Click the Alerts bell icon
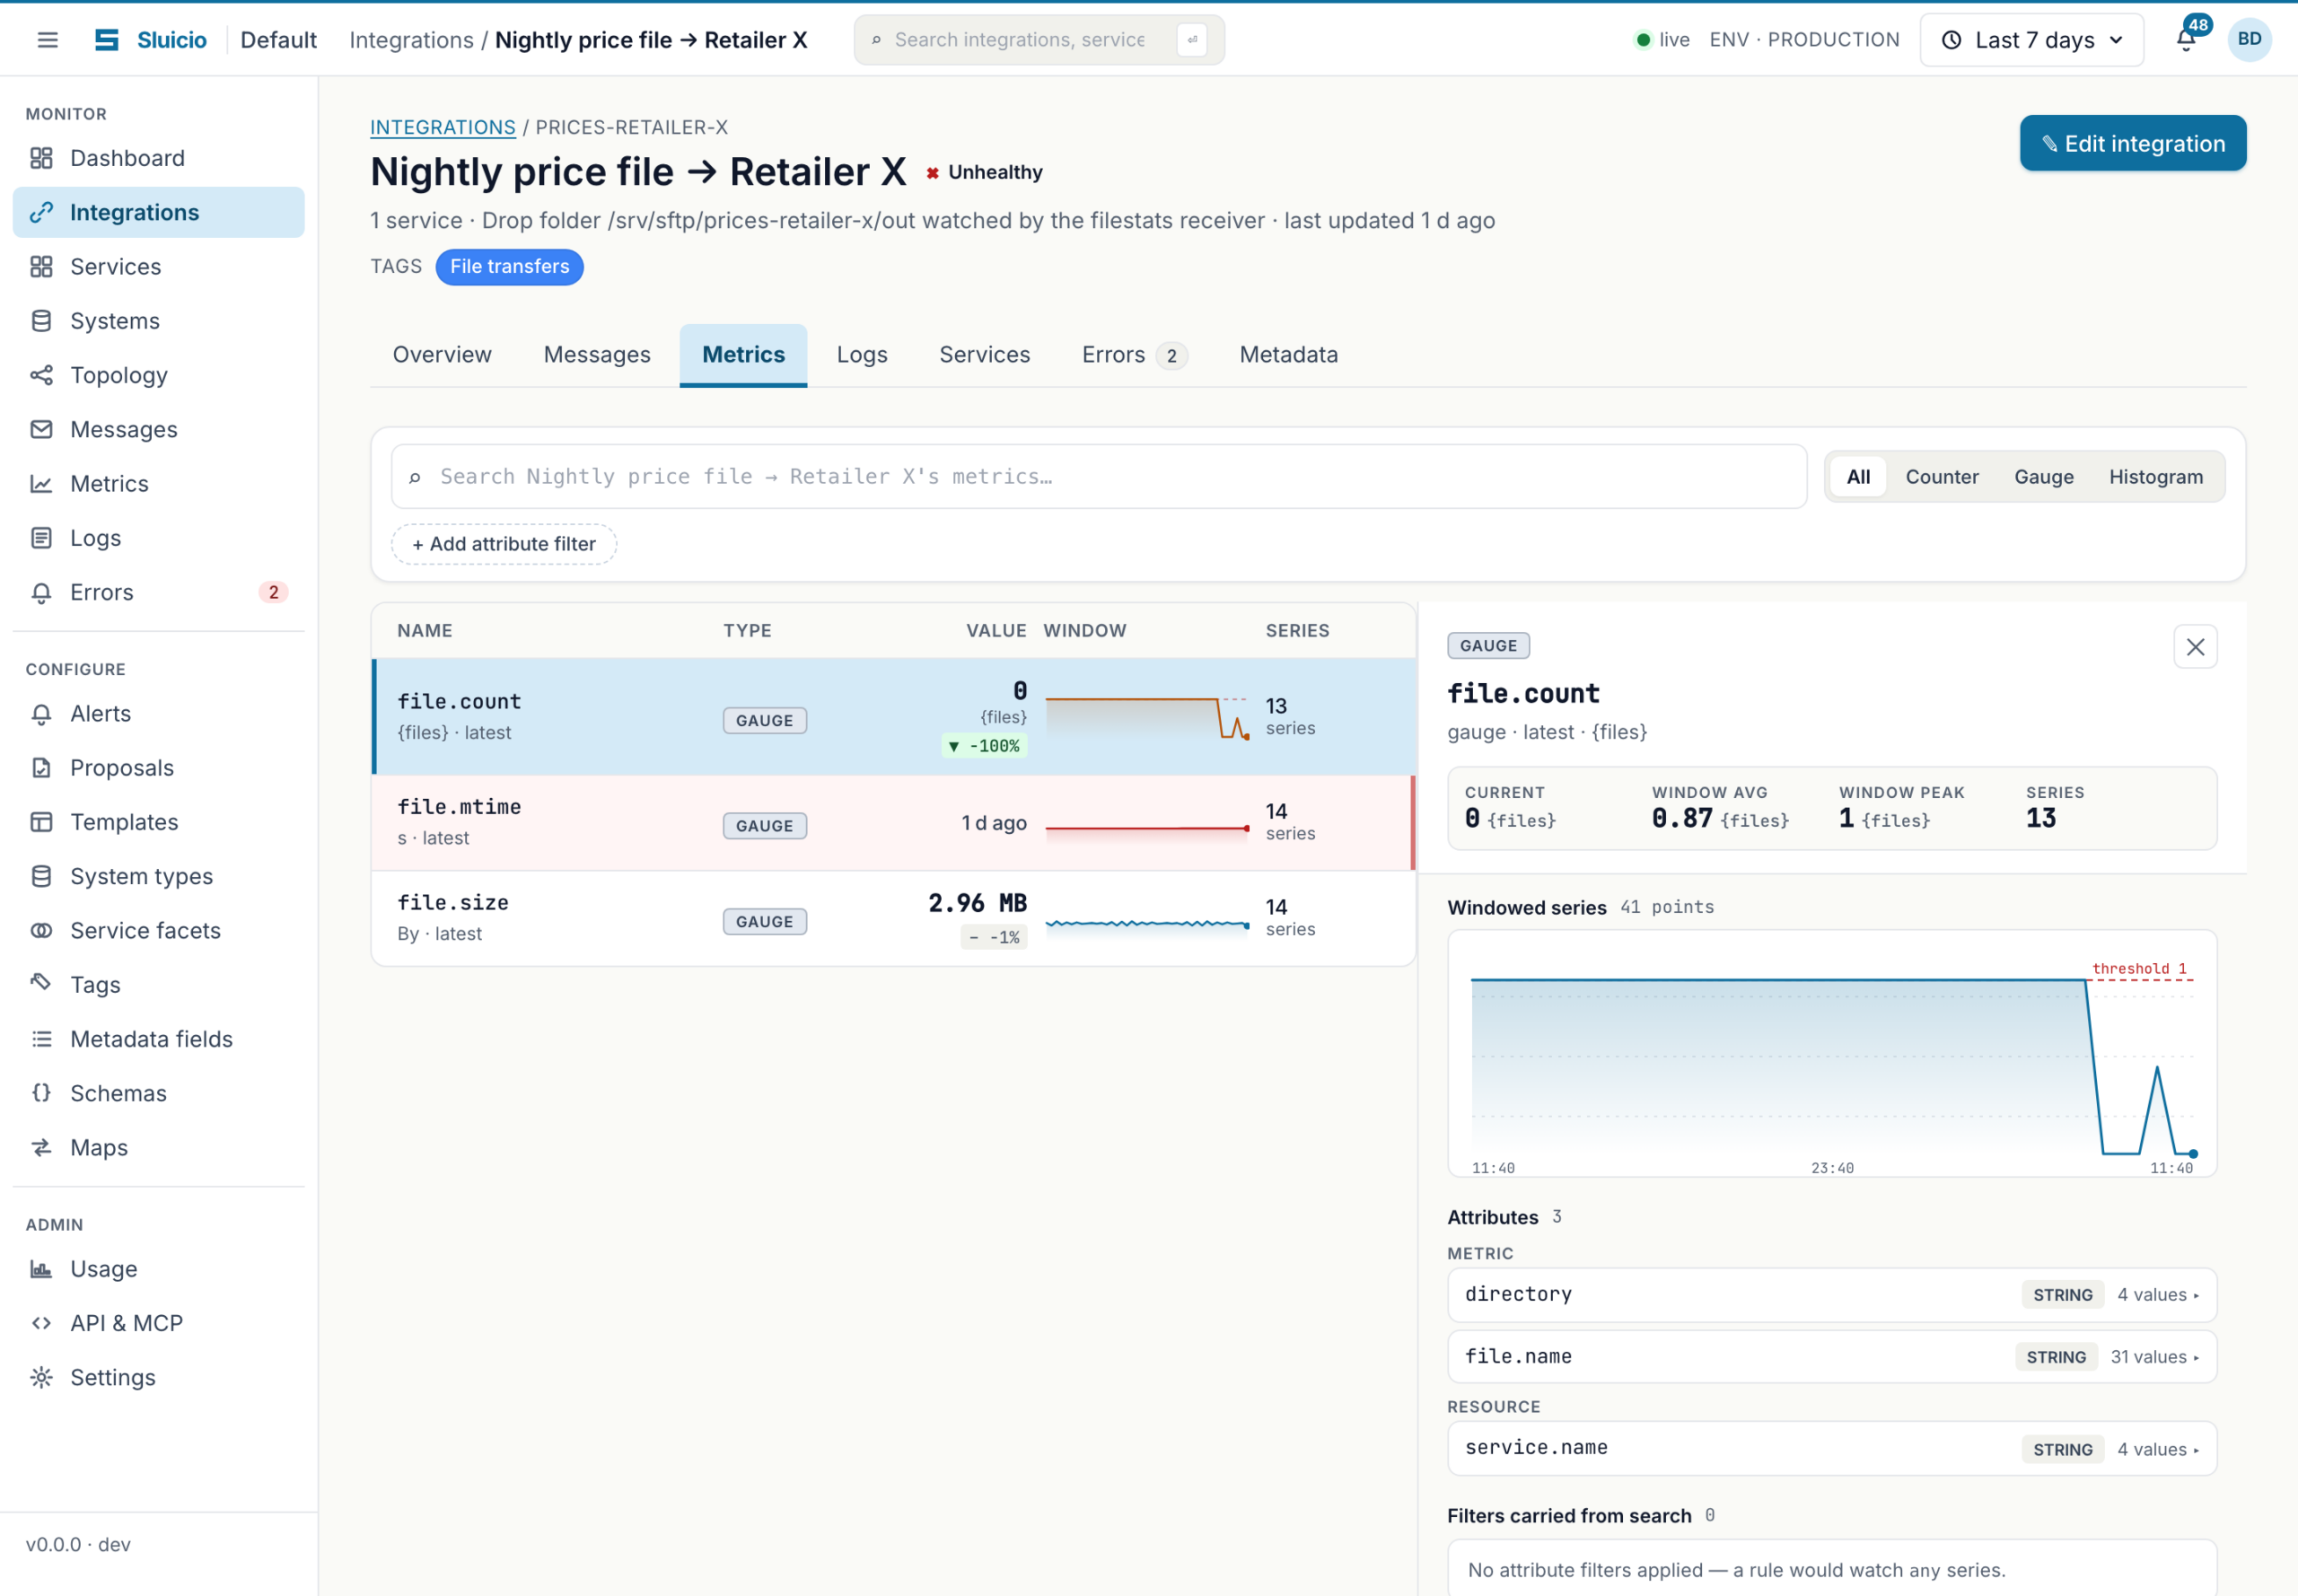The width and height of the screenshot is (2298, 1596). 41,713
